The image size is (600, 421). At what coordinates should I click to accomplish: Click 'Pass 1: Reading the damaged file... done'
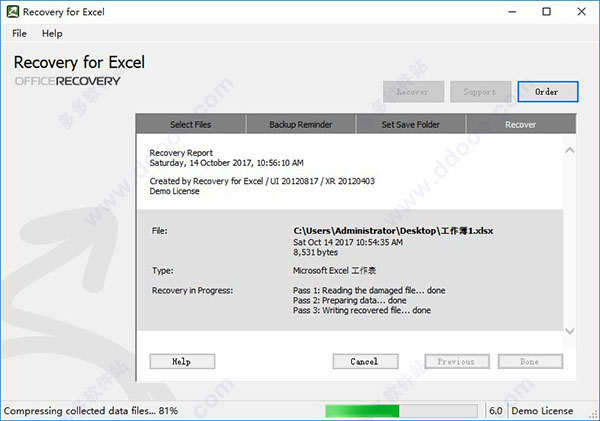tap(369, 290)
